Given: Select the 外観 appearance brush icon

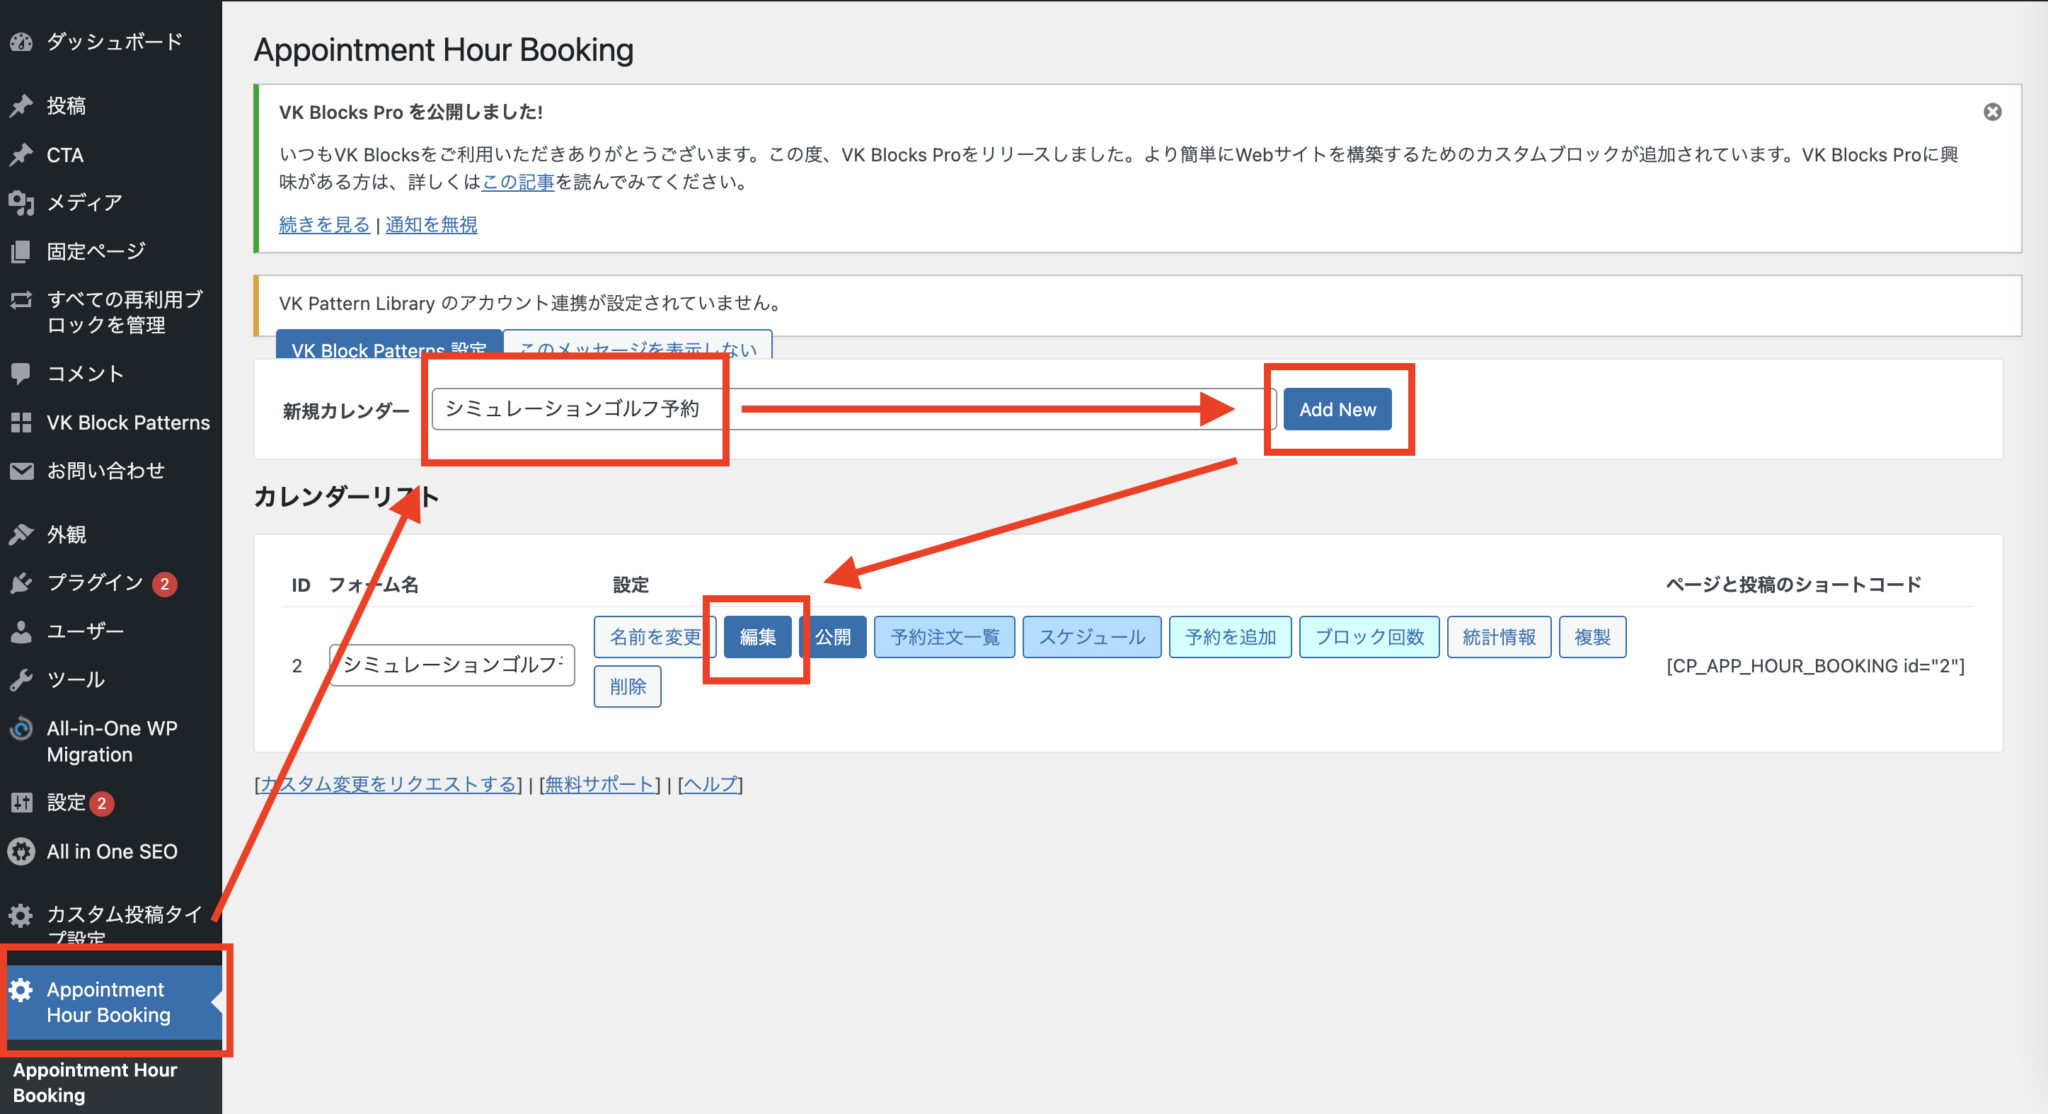Looking at the screenshot, I should coord(22,533).
